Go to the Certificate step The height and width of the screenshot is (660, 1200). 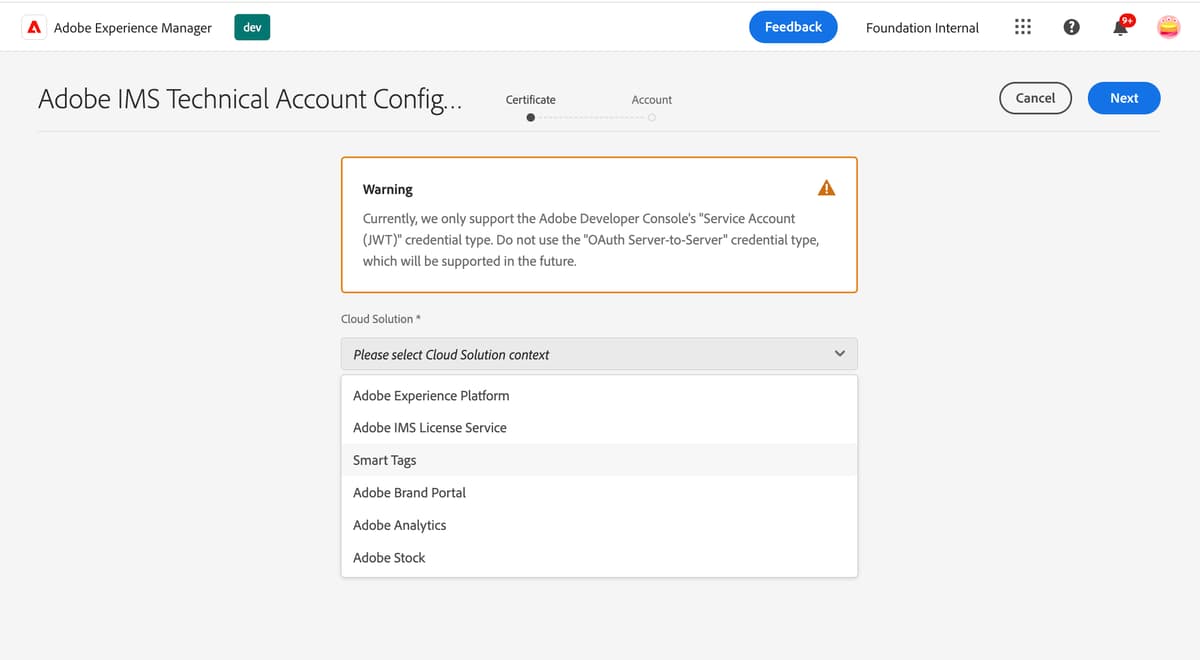coord(531,117)
